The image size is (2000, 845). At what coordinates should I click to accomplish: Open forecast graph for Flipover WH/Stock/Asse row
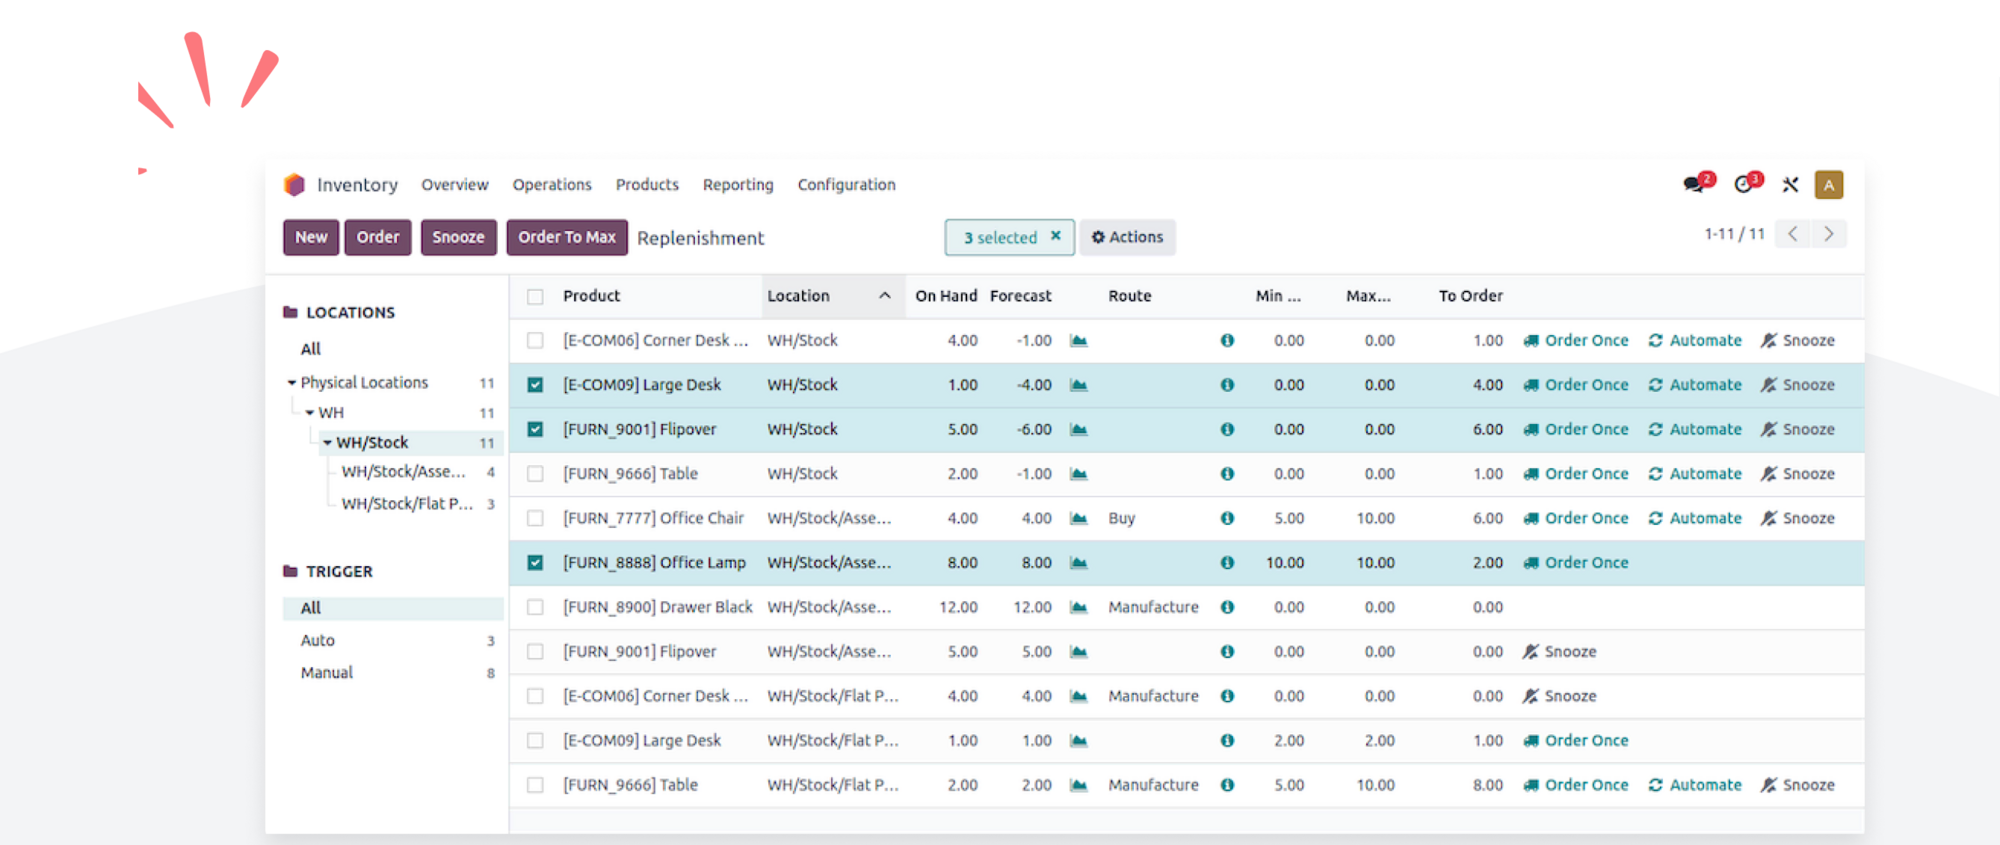point(1079,652)
